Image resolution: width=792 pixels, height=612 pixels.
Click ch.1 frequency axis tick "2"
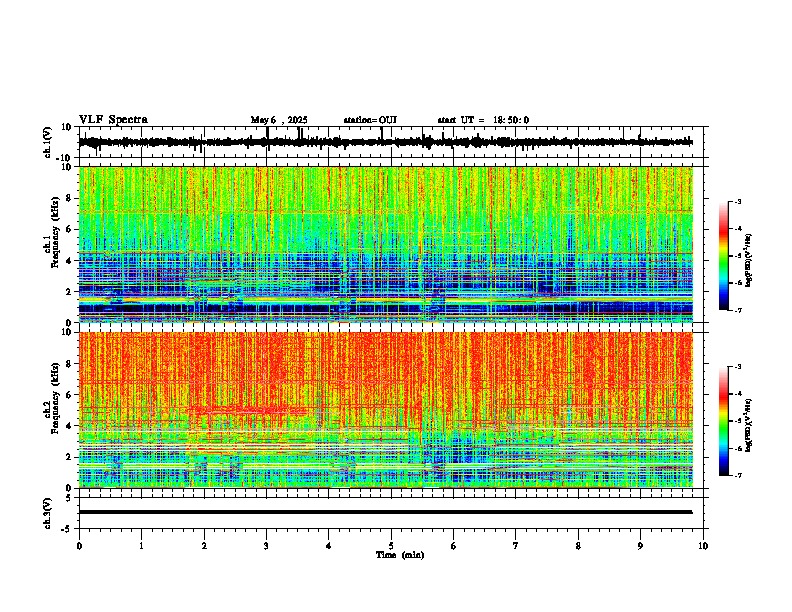coord(70,292)
